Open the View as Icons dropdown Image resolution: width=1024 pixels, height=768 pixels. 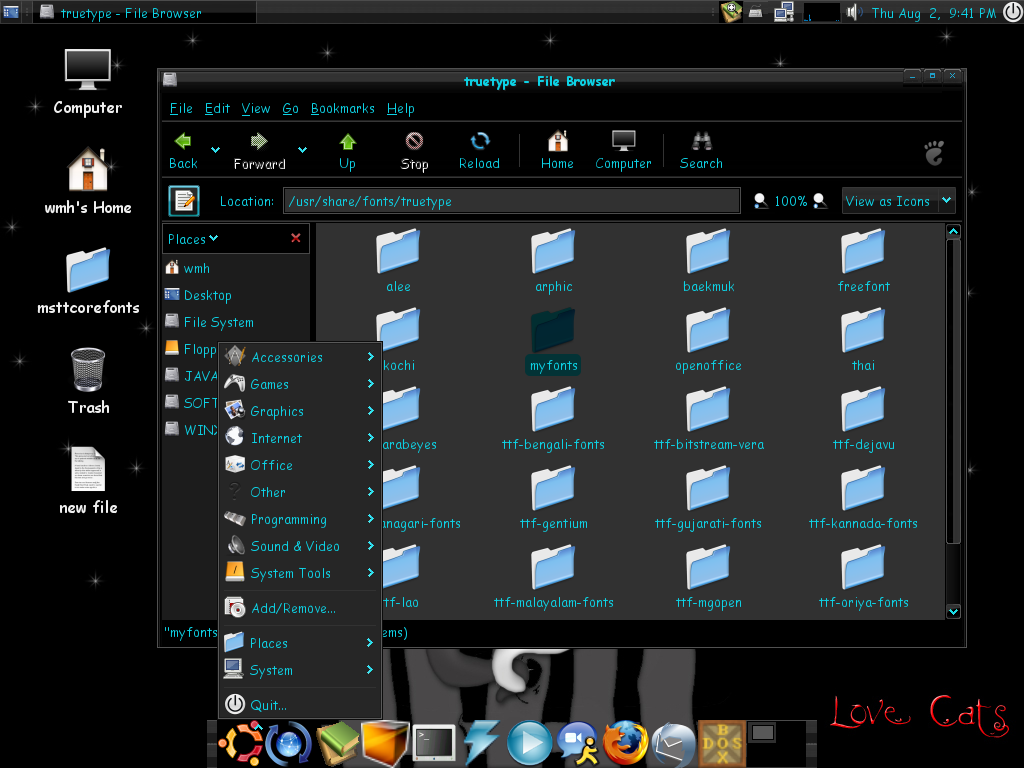899,201
